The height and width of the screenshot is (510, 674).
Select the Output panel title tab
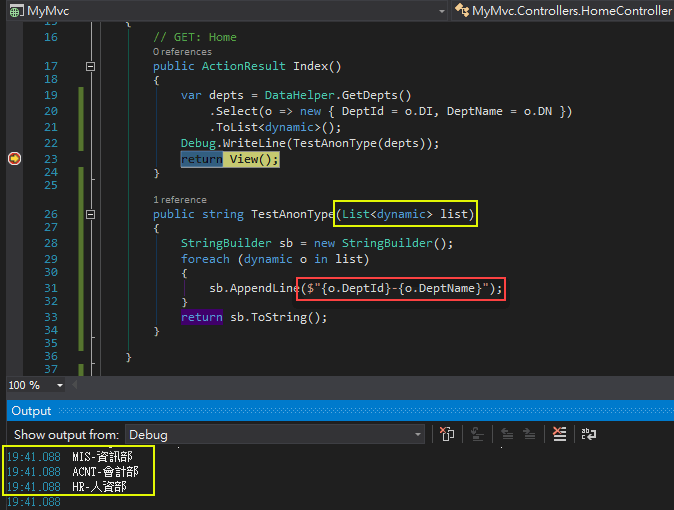point(31,410)
